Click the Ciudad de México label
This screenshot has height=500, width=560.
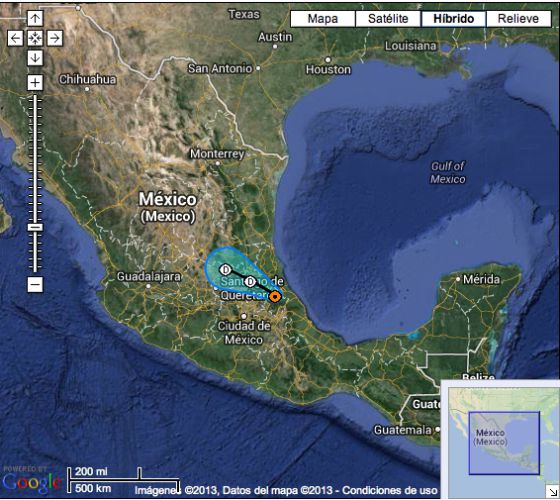pos(244,332)
